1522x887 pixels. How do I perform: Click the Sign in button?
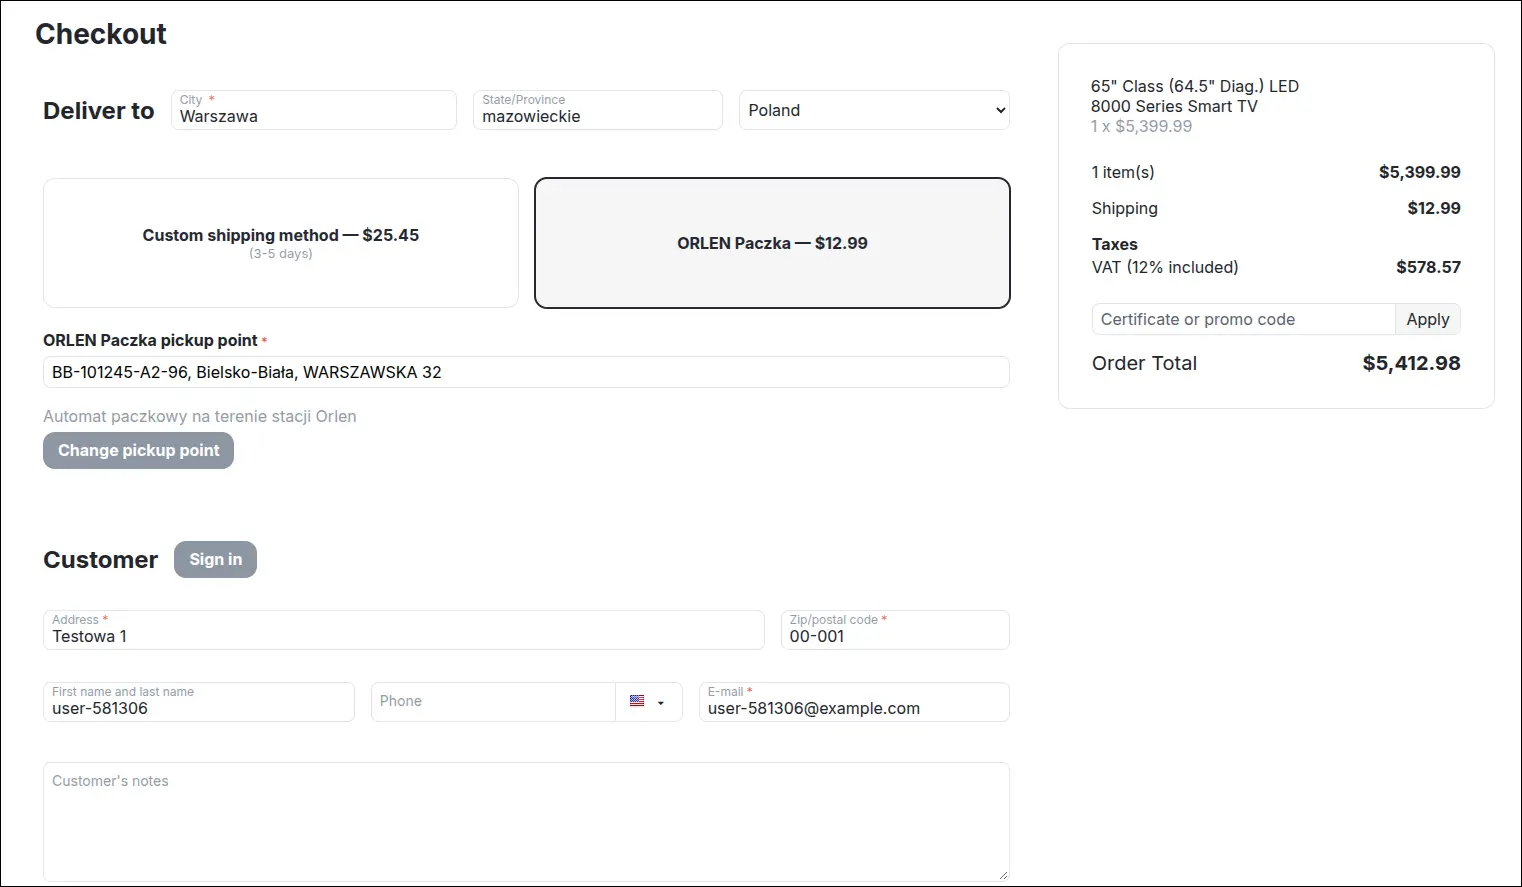click(x=215, y=559)
